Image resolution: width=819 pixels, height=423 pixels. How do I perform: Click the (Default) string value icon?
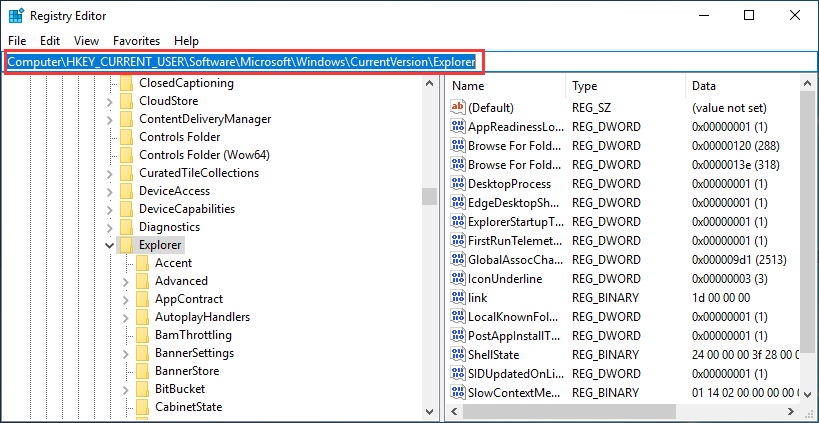pyautogui.click(x=458, y=108)
